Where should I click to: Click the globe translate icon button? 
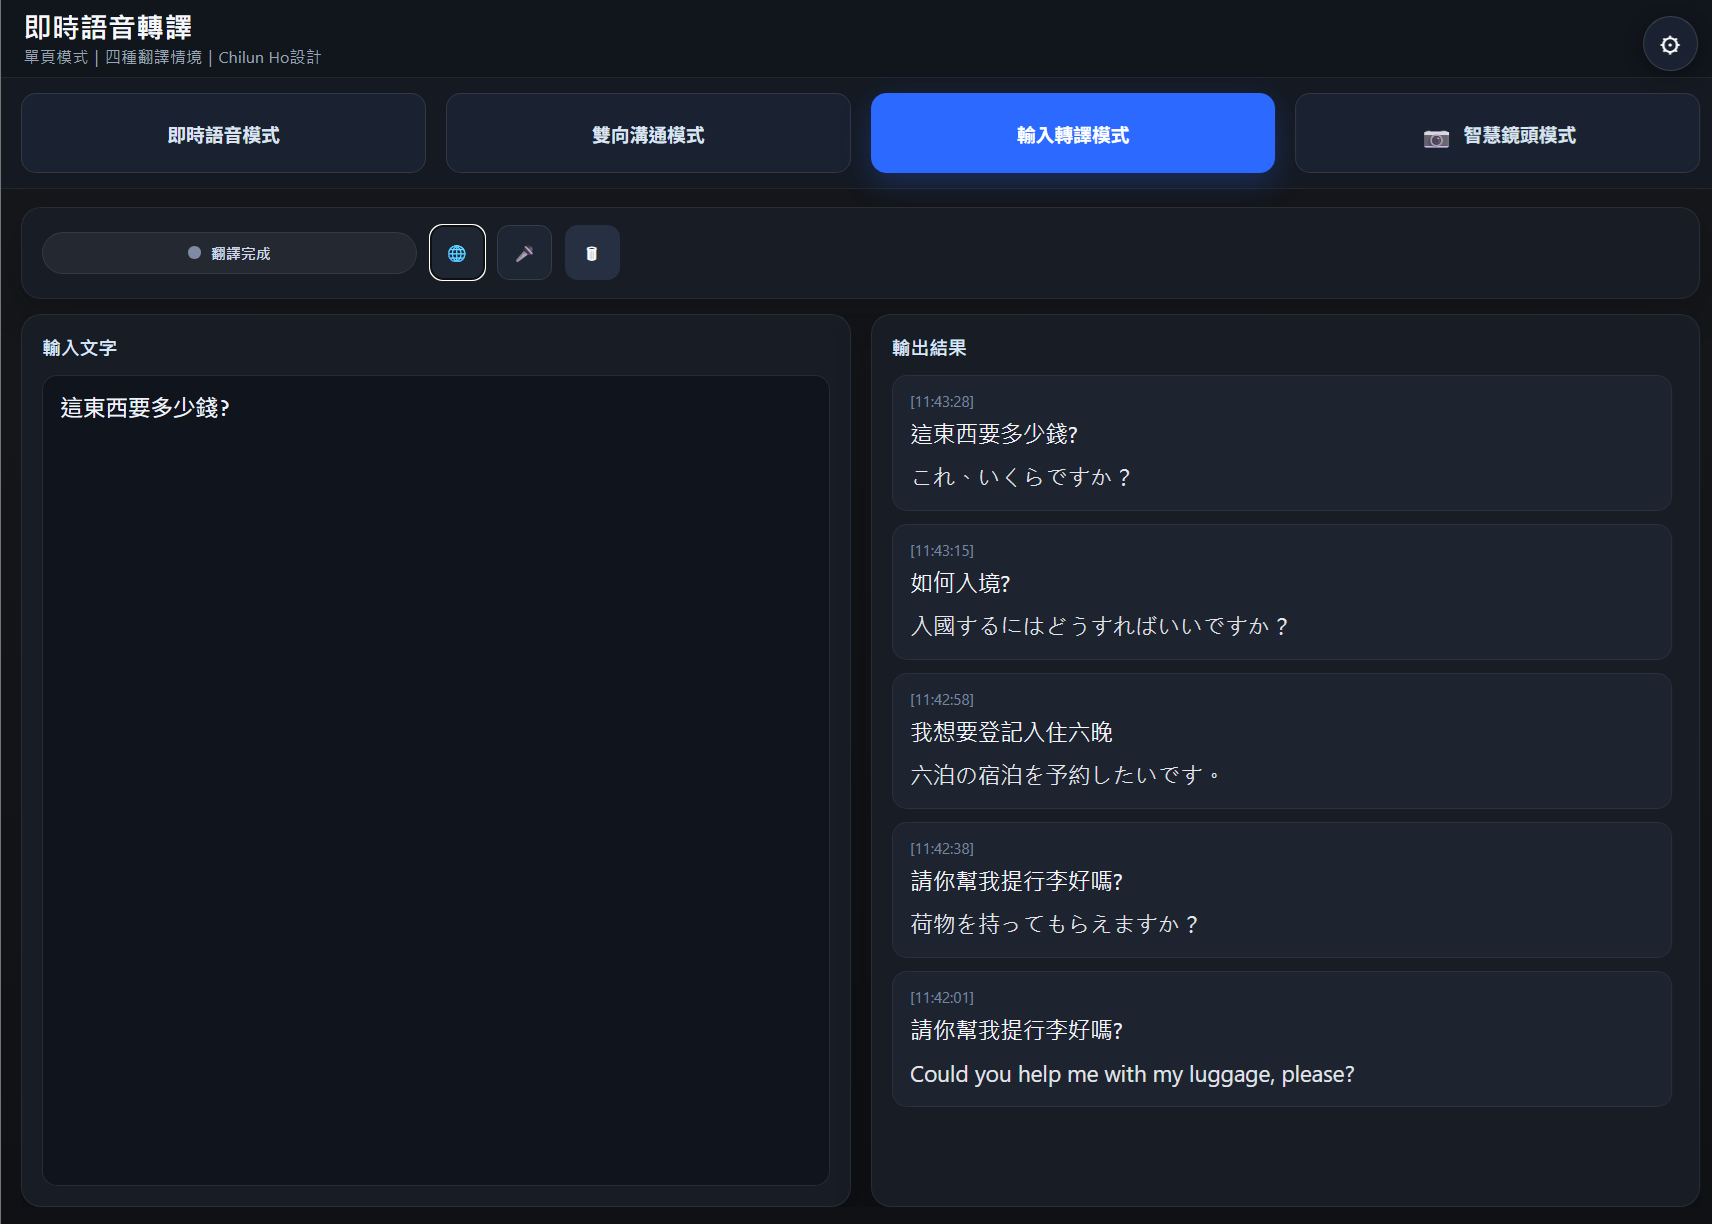click(457, 253)
